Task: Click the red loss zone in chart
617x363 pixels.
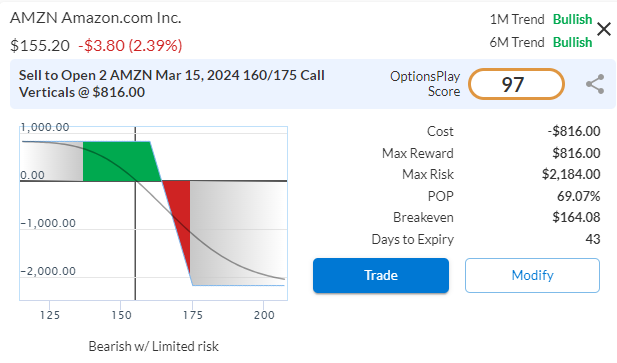Action: coord(179,220)
